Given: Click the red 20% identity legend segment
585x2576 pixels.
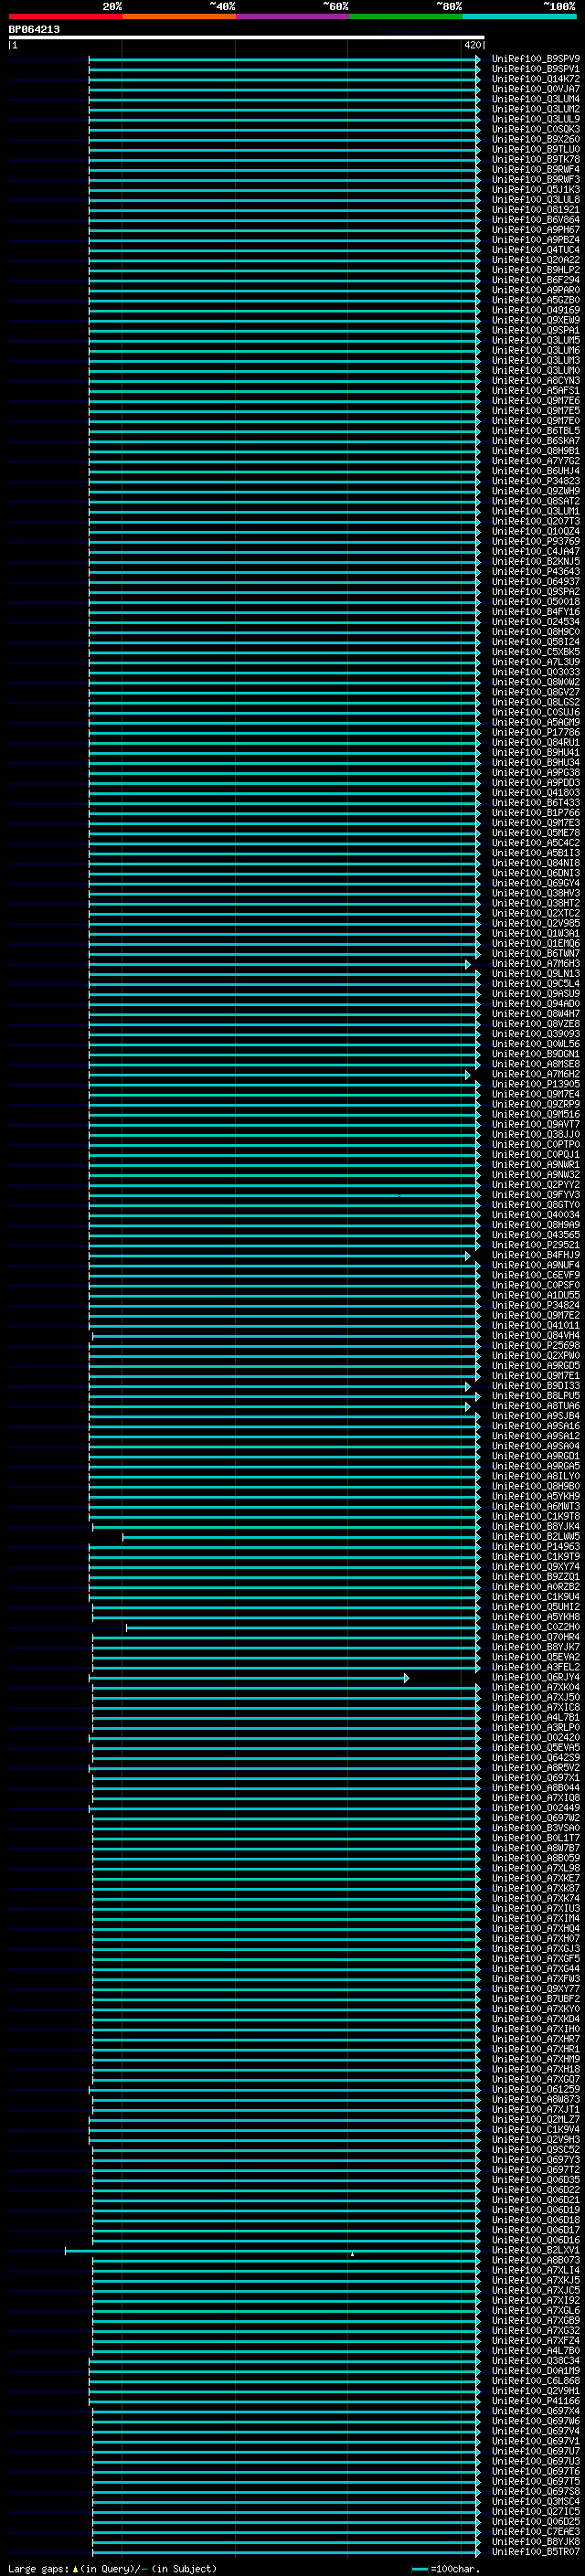Looking at the screenshot, I should click(65, 16).
